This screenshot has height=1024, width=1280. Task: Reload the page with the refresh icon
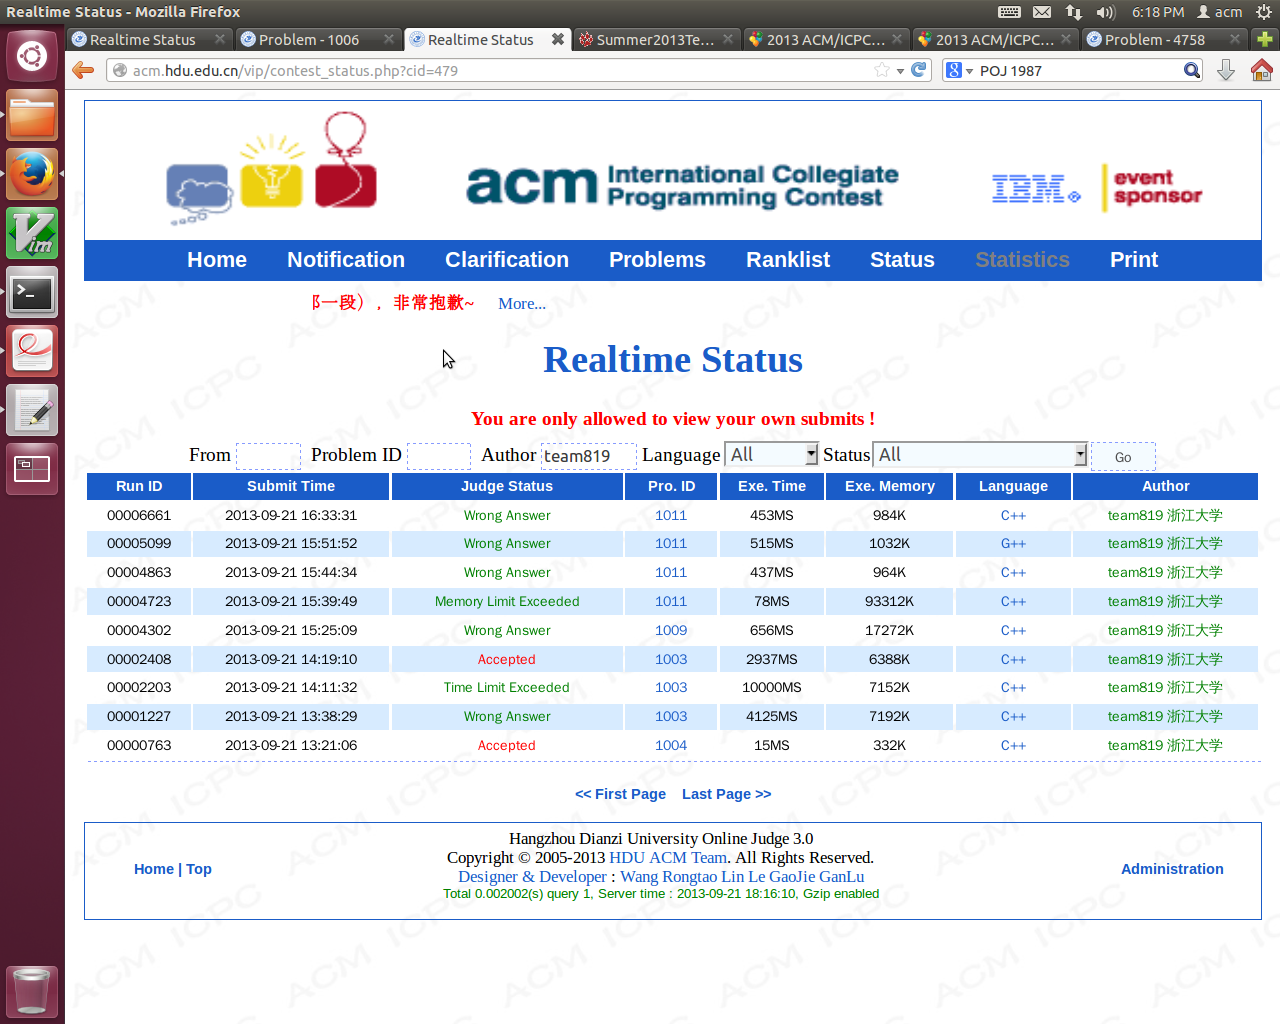tap(919, 70)
